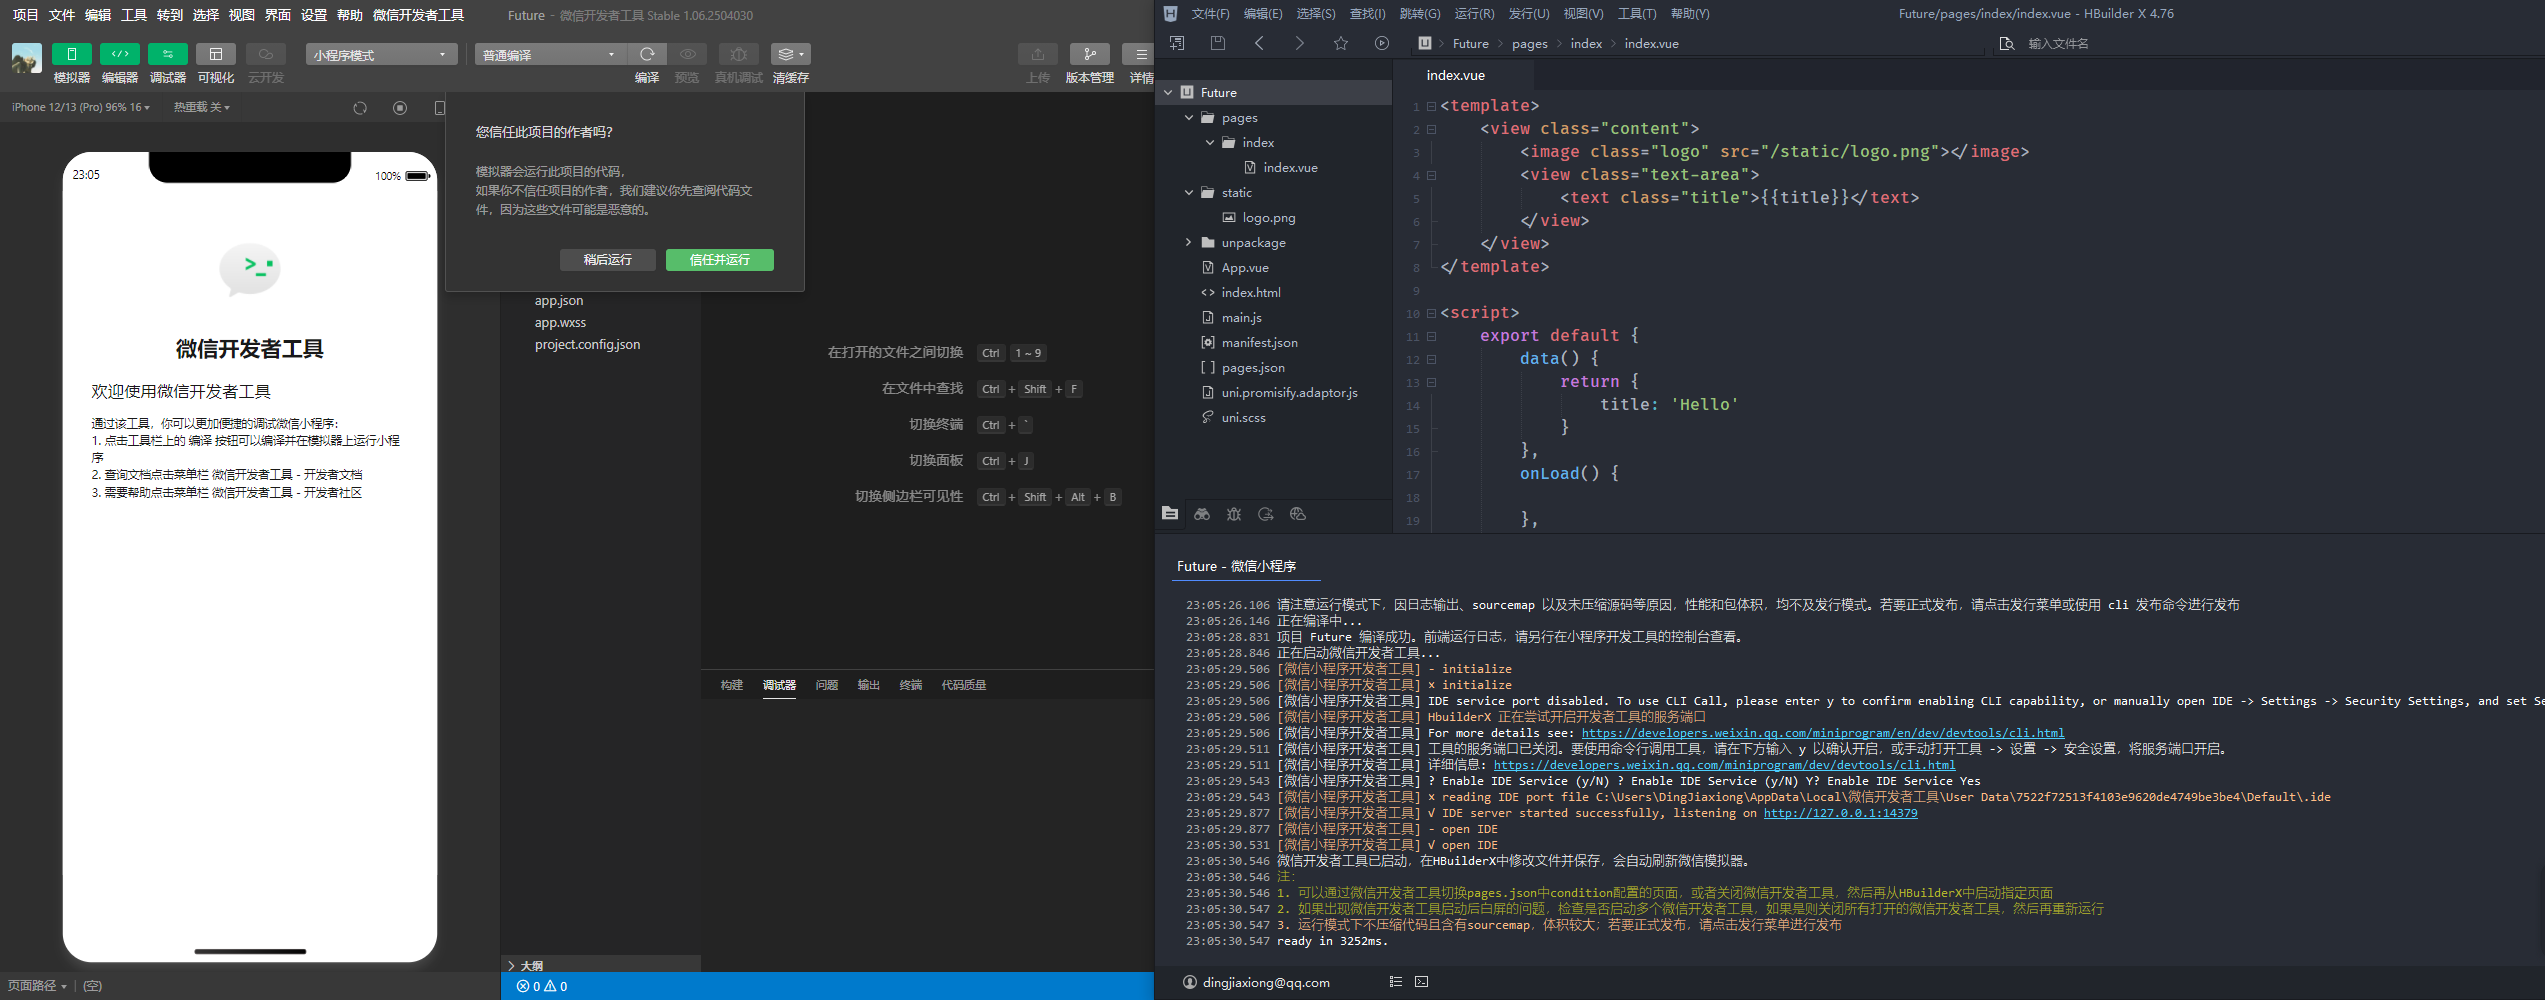Click the star bookmark icon in HBuilder toolbar
This screenshot has width=2545, height=1000.
[1341, 43]
